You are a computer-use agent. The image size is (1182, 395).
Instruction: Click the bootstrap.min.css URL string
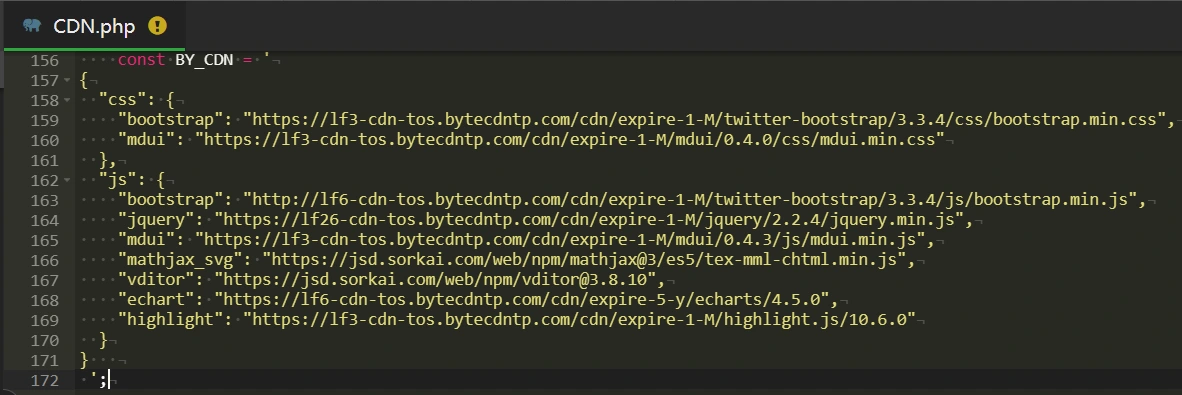tap(709, 120)
